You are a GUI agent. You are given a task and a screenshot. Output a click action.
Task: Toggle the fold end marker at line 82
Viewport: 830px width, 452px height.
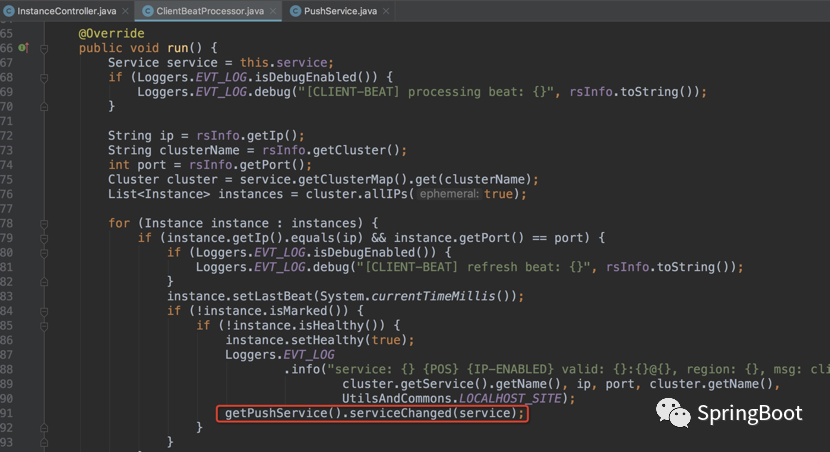point(44,282)
